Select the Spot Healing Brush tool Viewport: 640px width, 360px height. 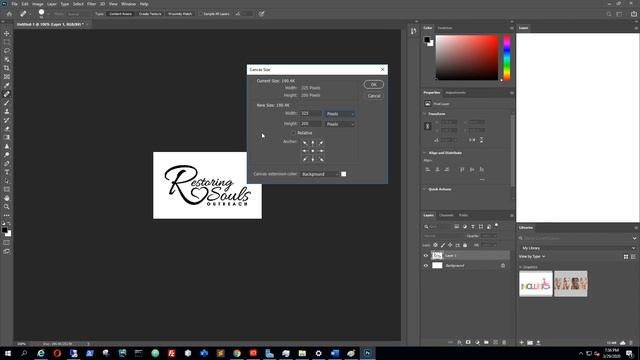click(7, 94)
